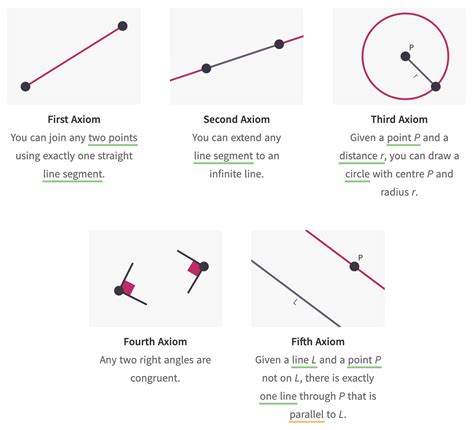
Task: Click 'line L' link in Fifth Axiom
Action: pyautogui.click(x=304, y=360)
